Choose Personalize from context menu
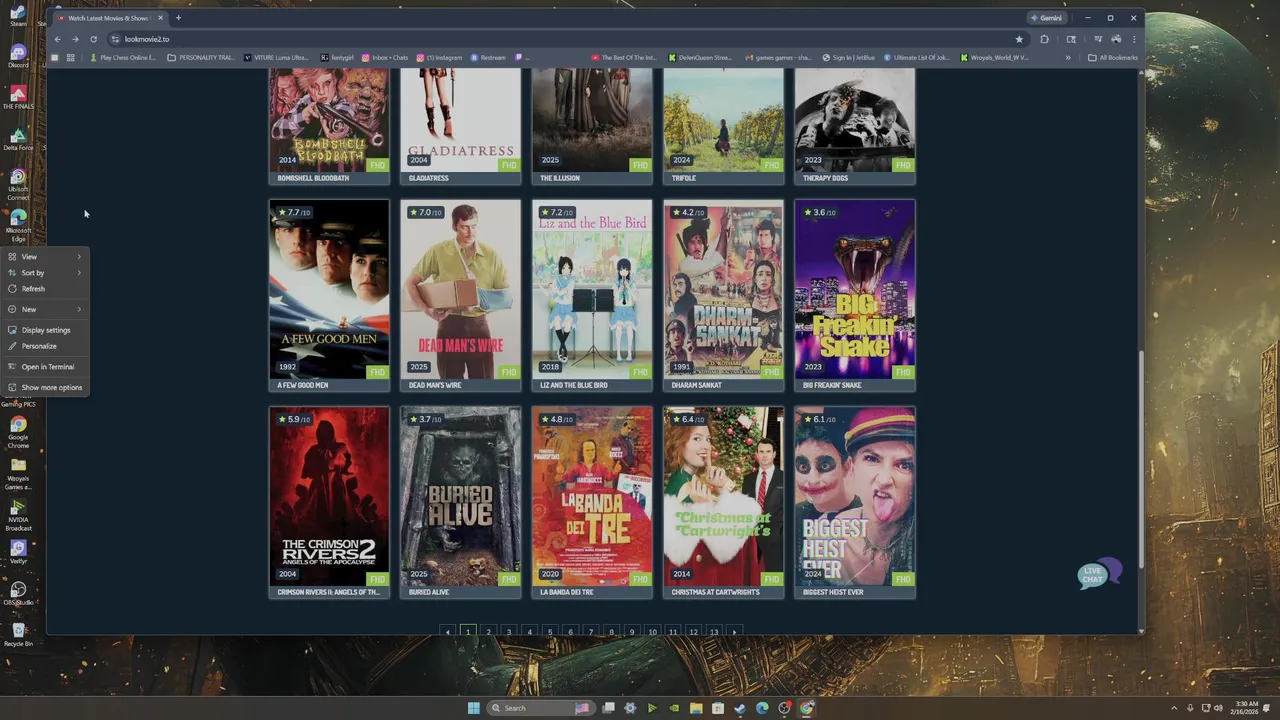 [45, 346]
